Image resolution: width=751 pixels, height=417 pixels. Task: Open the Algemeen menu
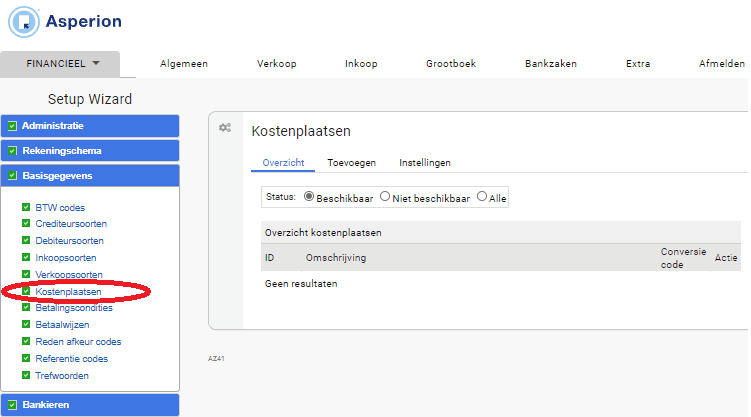[x=184, y=64]
